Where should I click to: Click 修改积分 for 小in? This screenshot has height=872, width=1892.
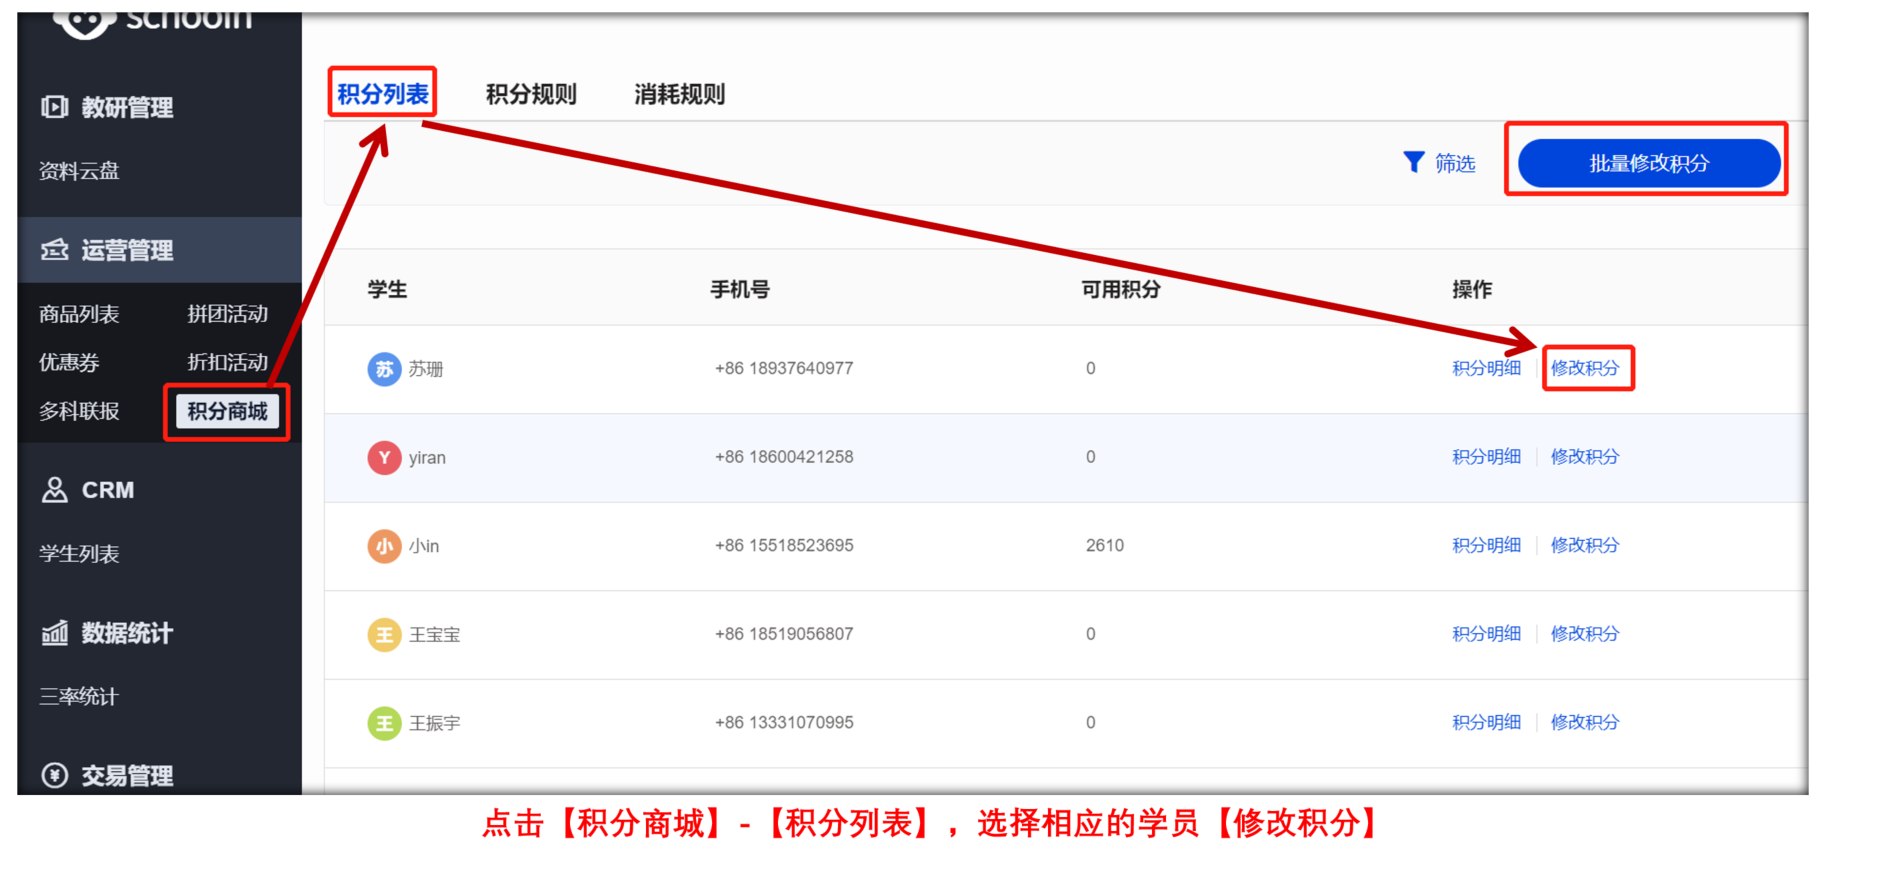click(1584, 545)
